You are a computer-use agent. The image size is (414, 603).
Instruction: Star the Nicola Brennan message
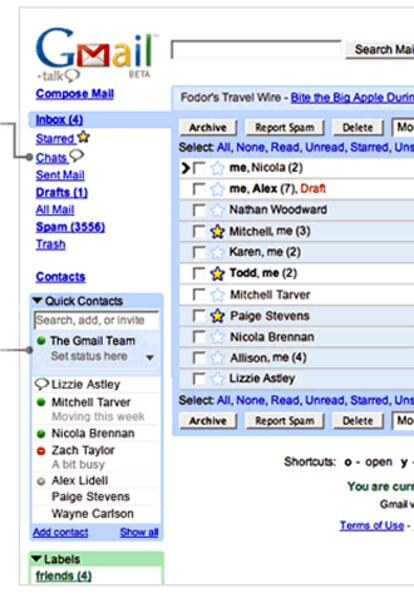click(x=217, y=337)
